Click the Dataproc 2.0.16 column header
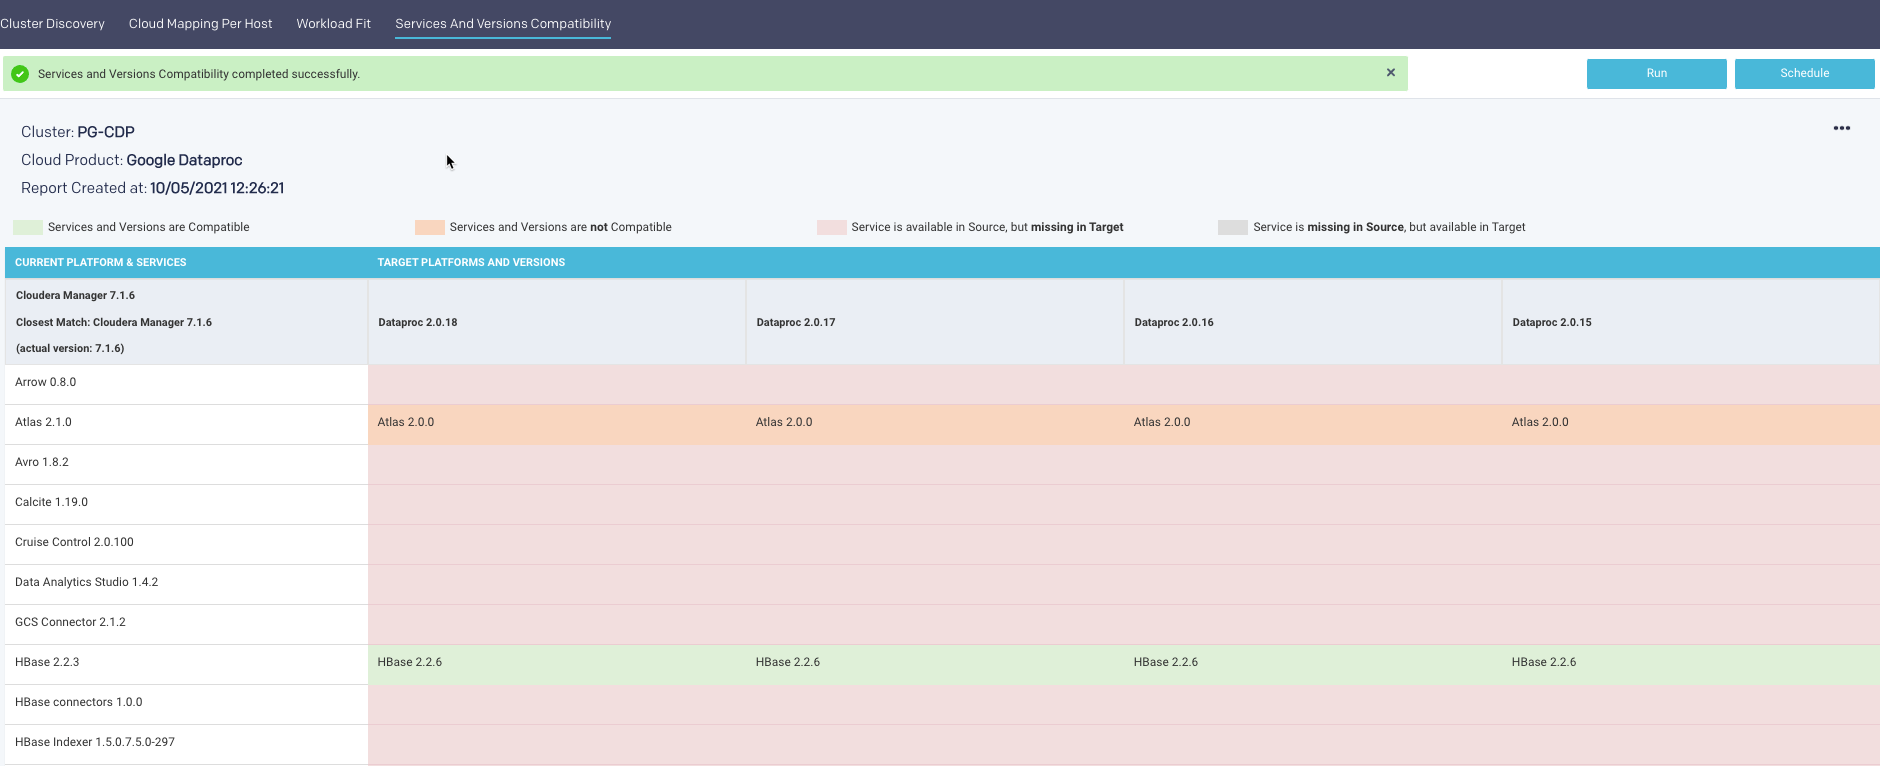 1312,322
